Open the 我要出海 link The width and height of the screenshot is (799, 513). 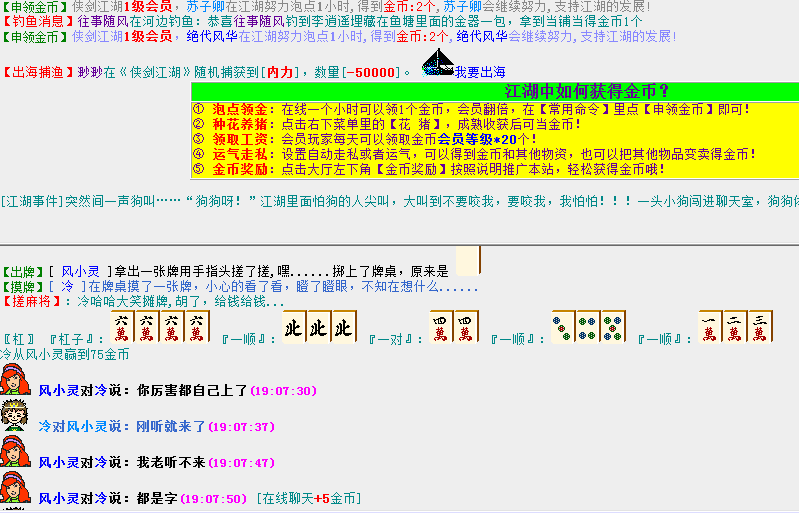pos(480,72)
